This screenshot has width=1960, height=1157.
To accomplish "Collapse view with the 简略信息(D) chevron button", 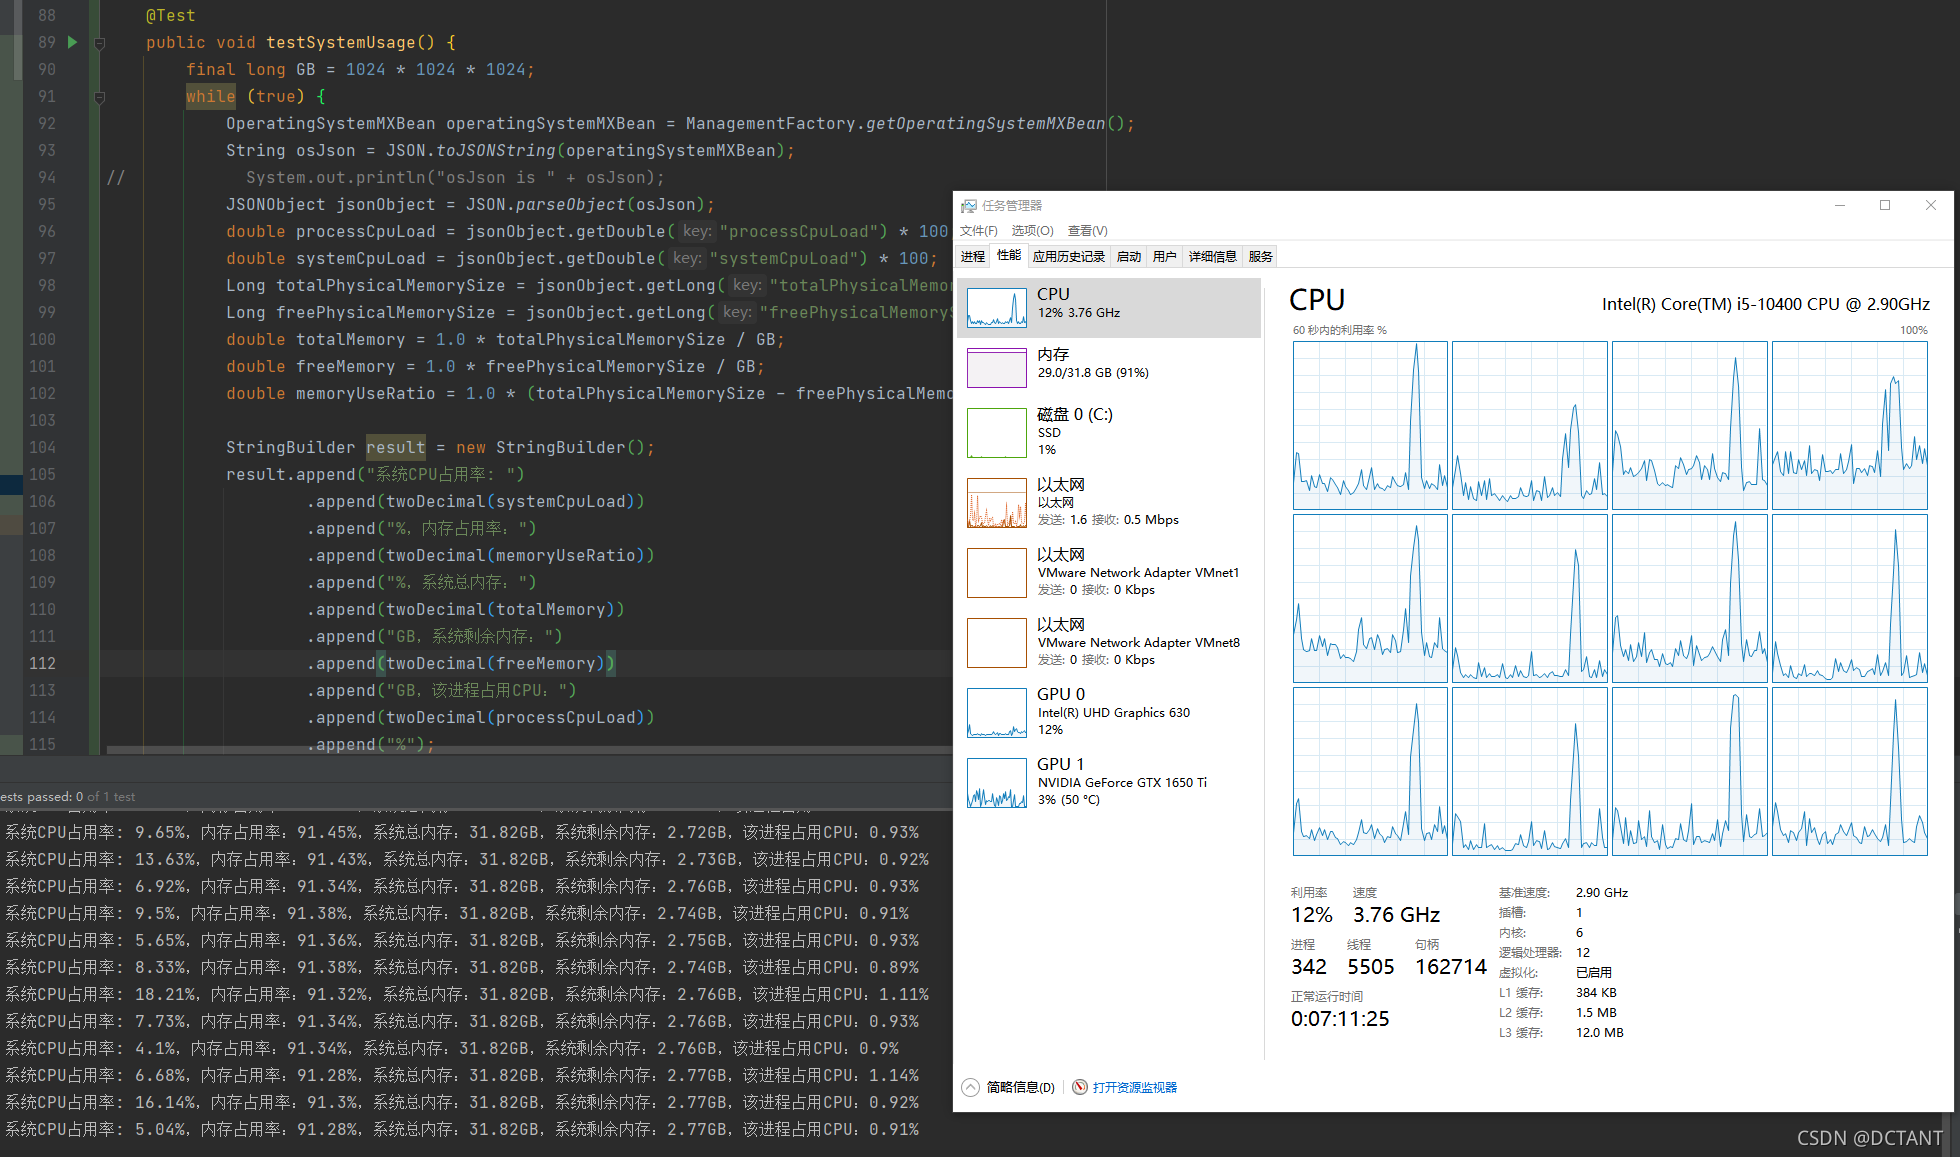I will click(970, 1087).
